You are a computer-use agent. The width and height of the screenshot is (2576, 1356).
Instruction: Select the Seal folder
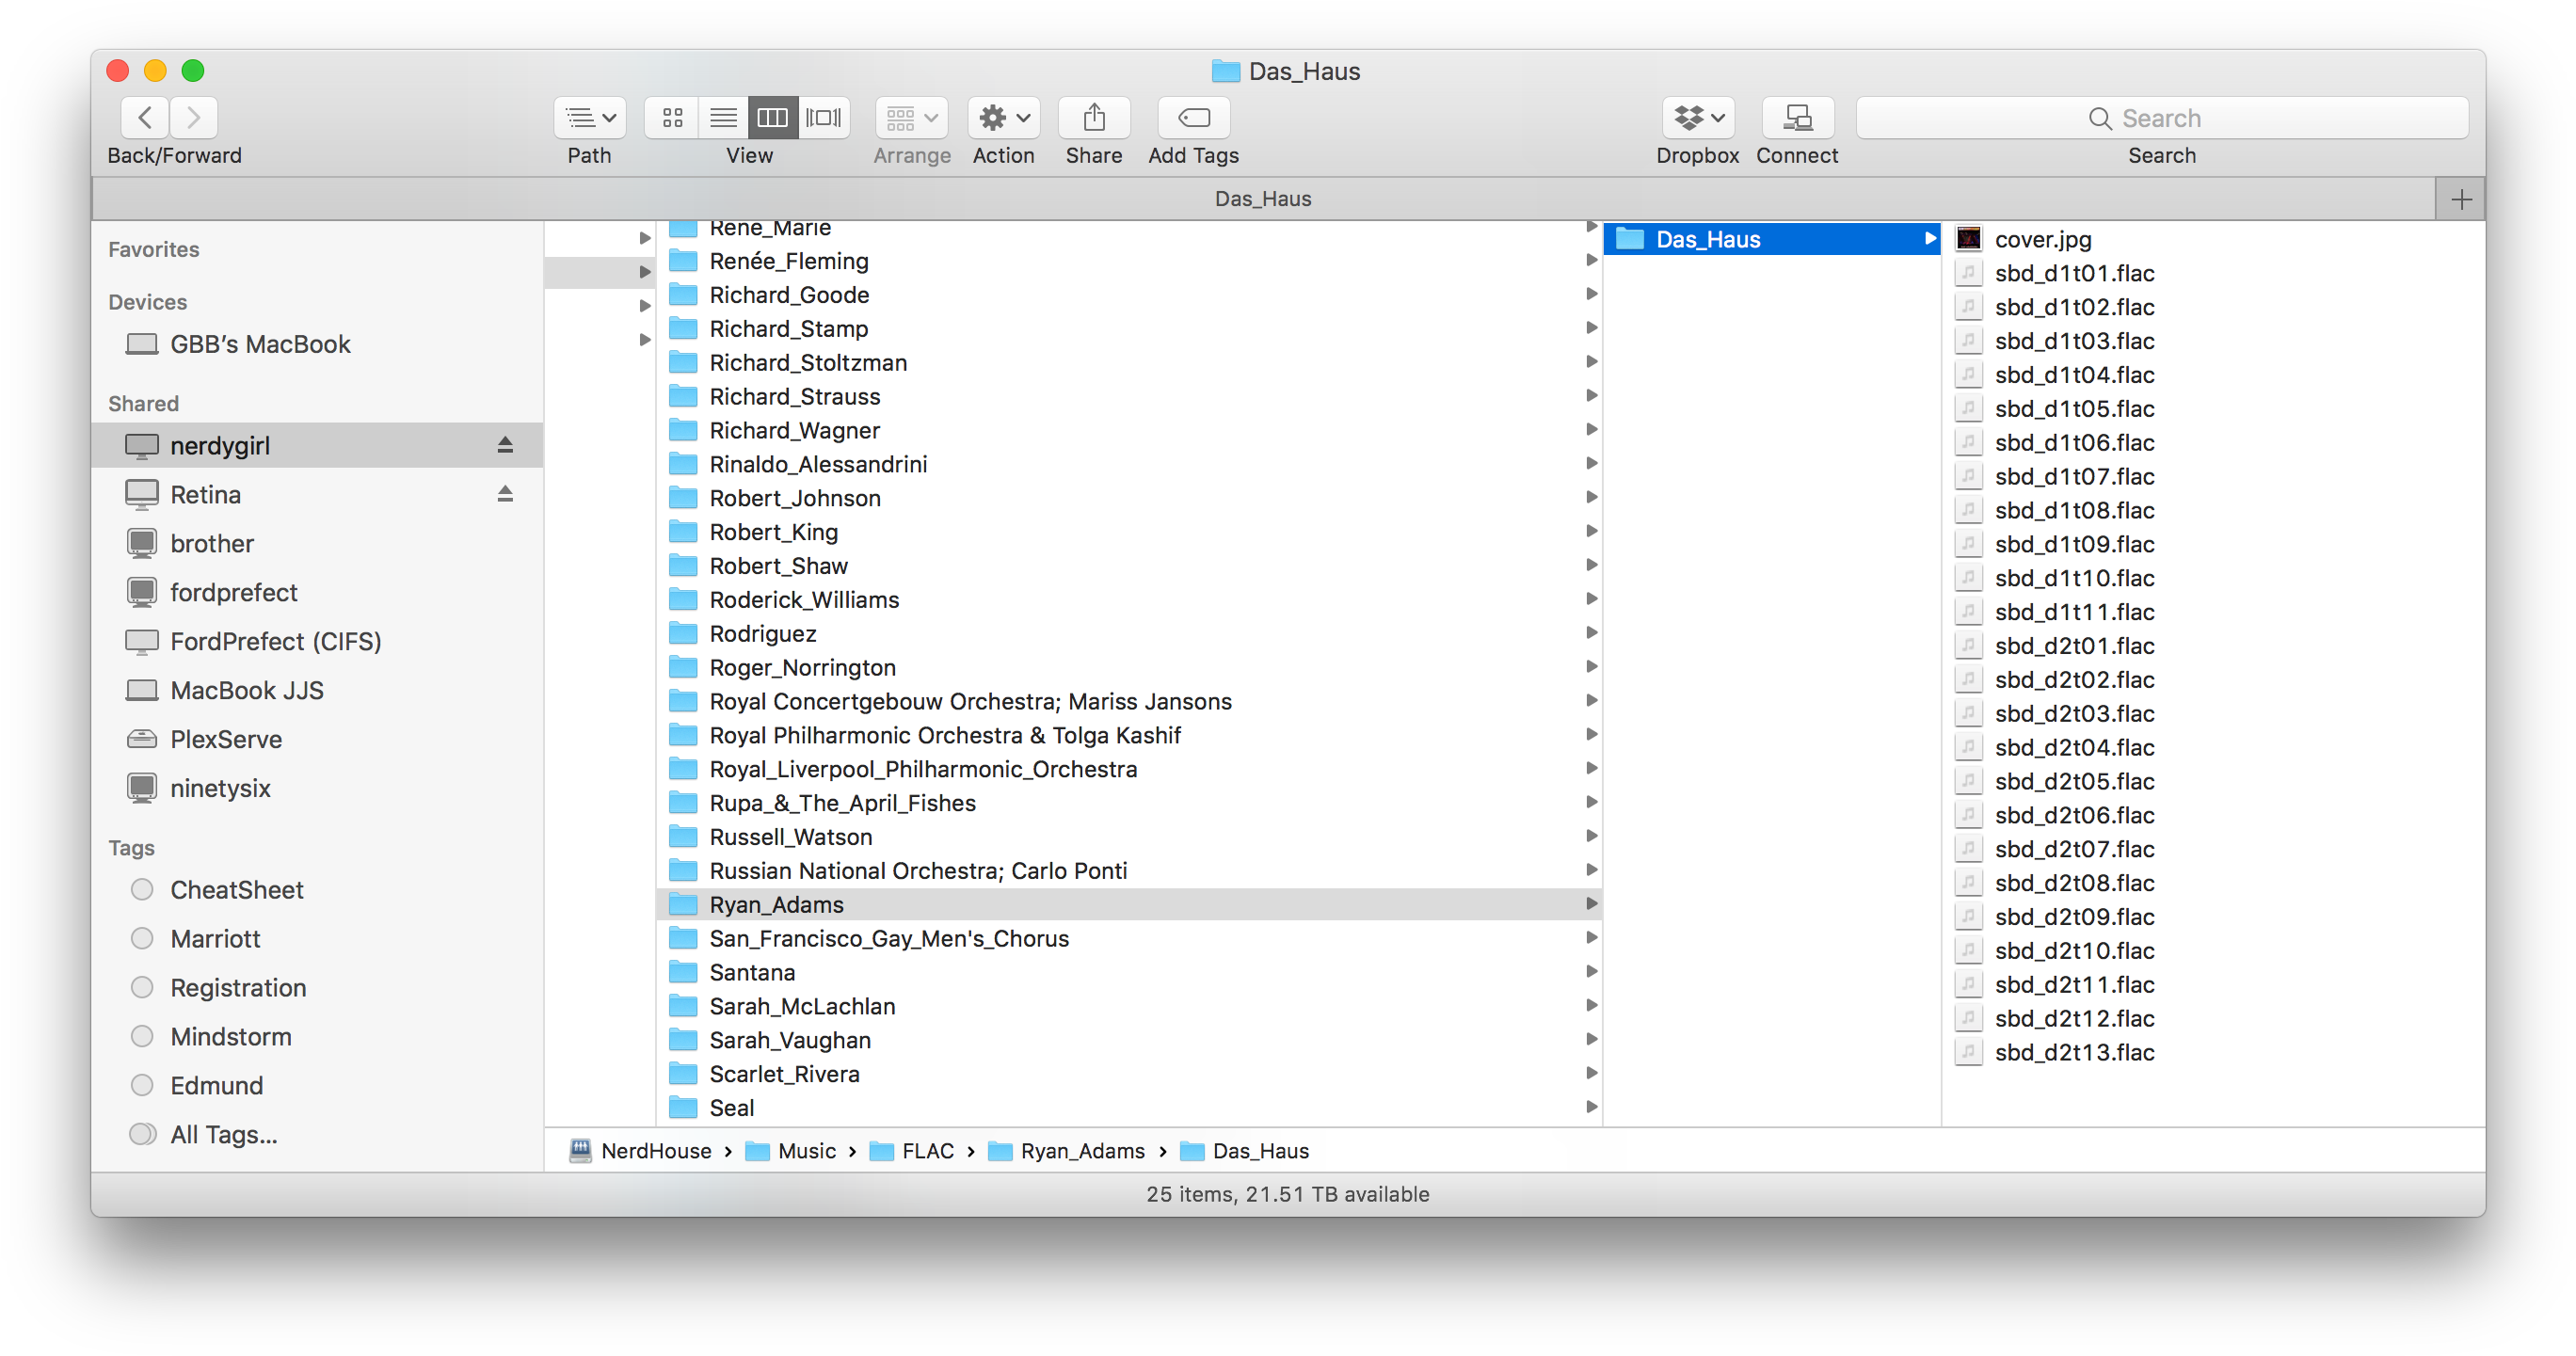pyautogui.click(x=1130, y=1108)
